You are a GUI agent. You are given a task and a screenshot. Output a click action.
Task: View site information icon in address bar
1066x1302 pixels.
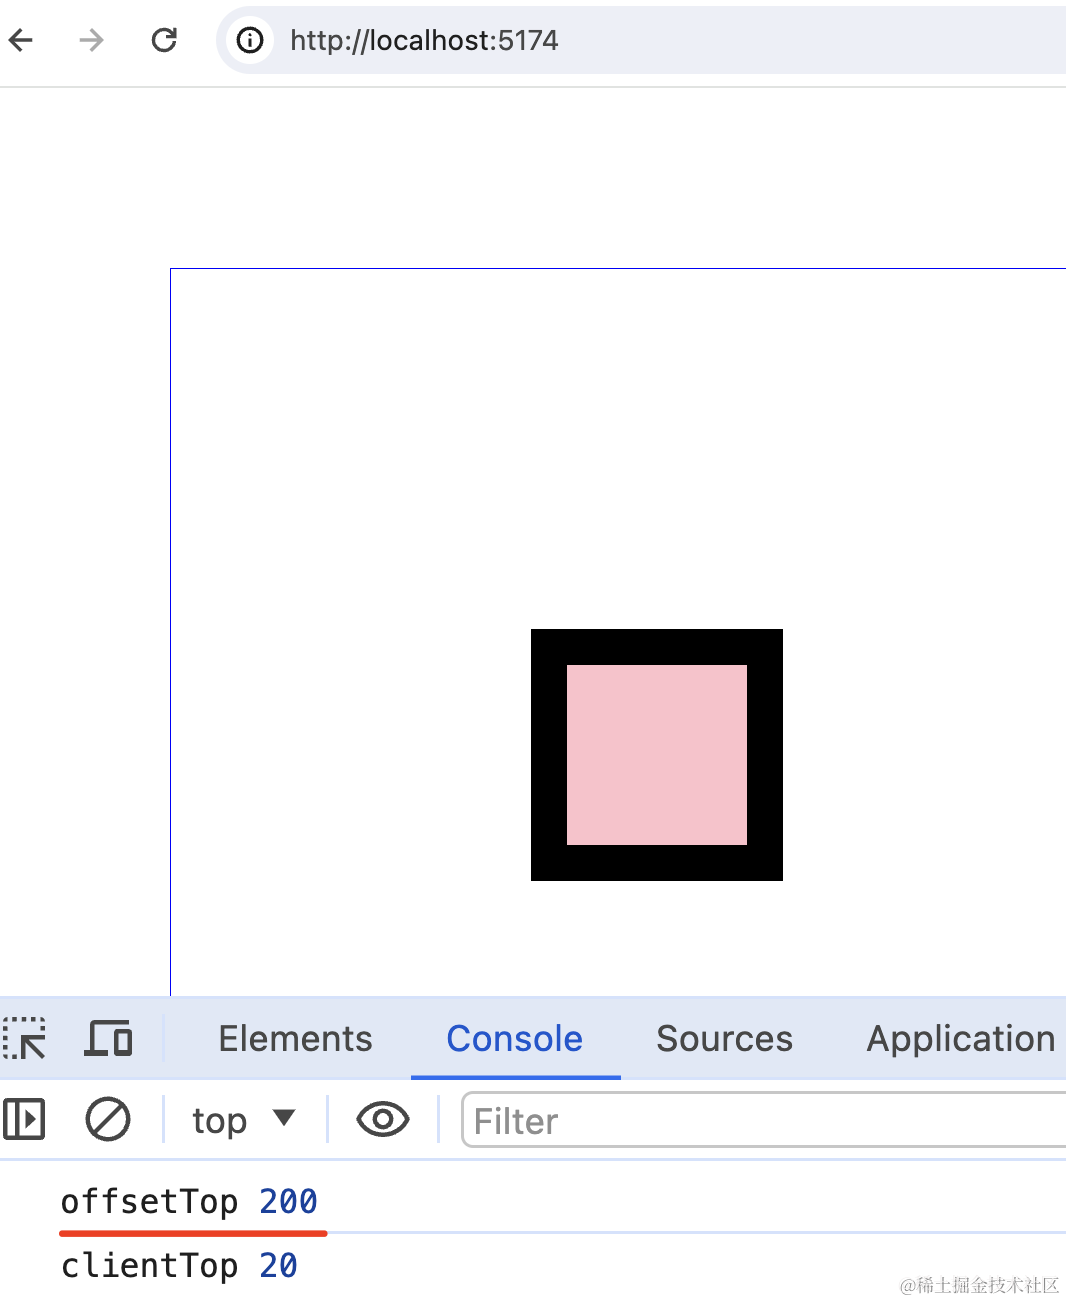(x=250, y=40)
